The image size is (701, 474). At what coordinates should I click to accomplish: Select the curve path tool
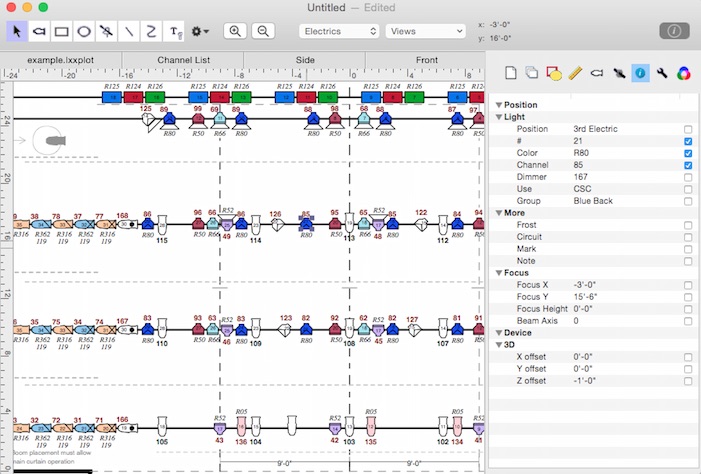tap(151, 31)
